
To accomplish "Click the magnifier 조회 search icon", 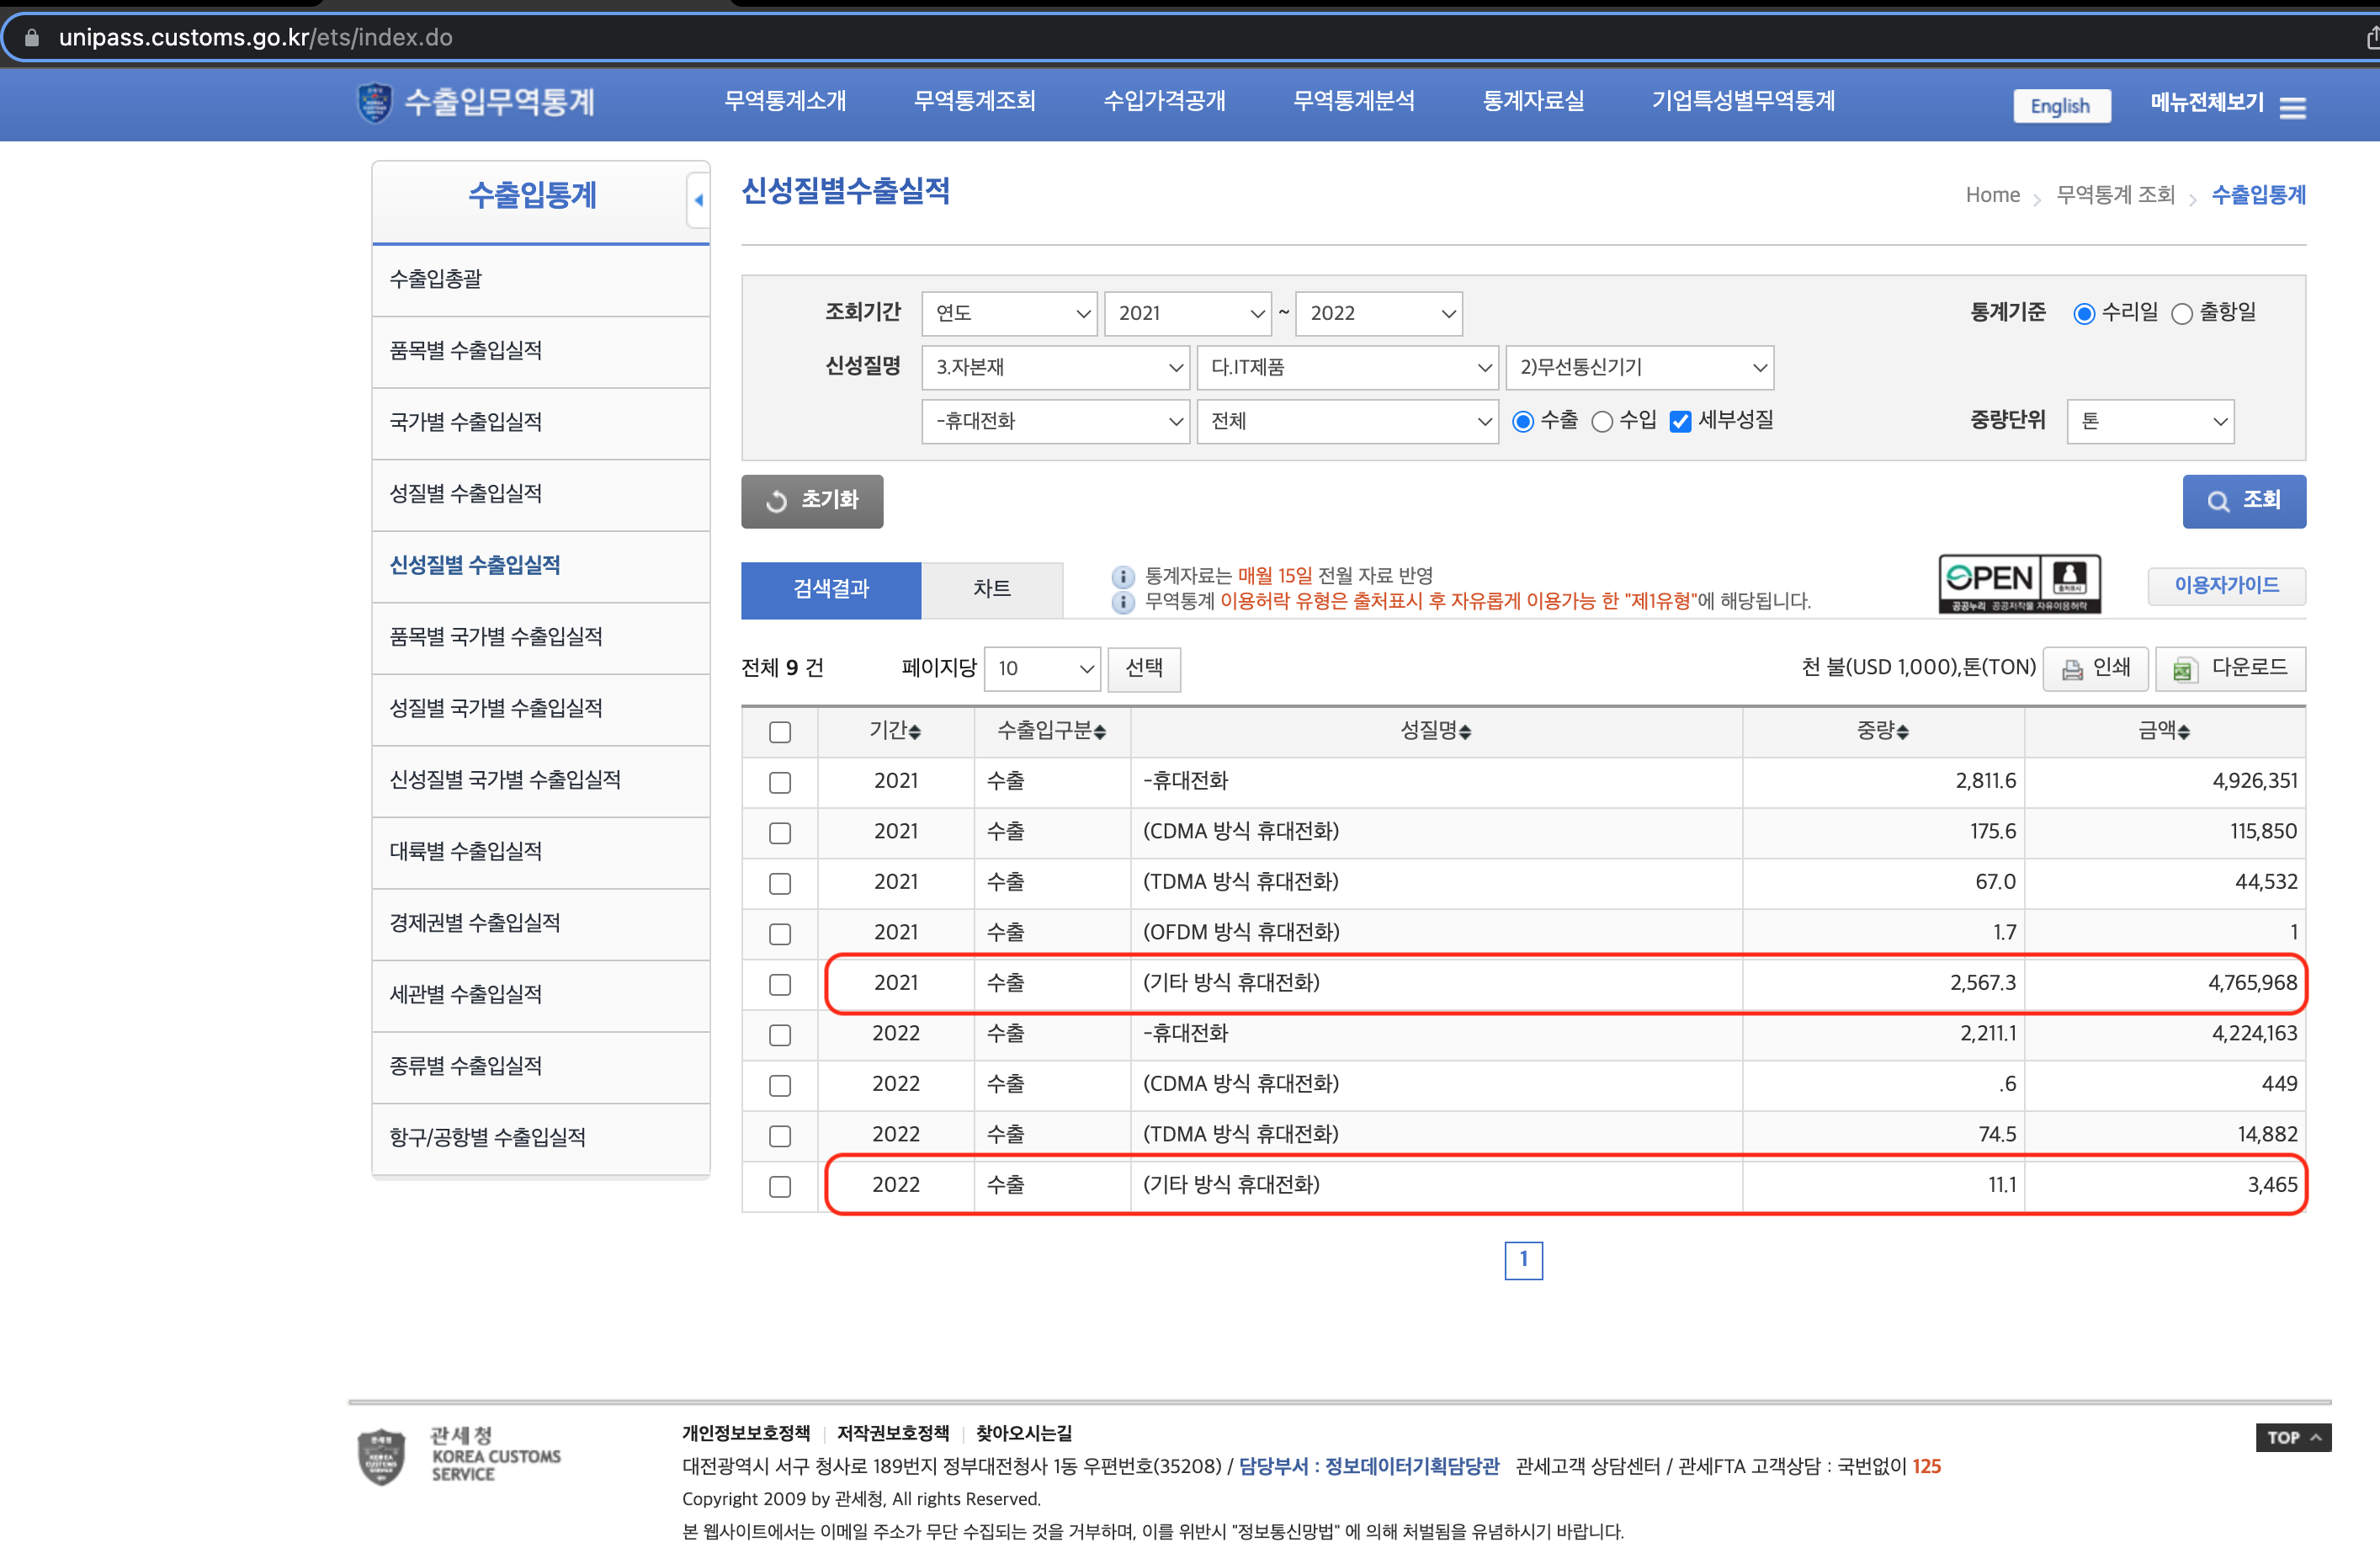I will [x=2218, y=501].
